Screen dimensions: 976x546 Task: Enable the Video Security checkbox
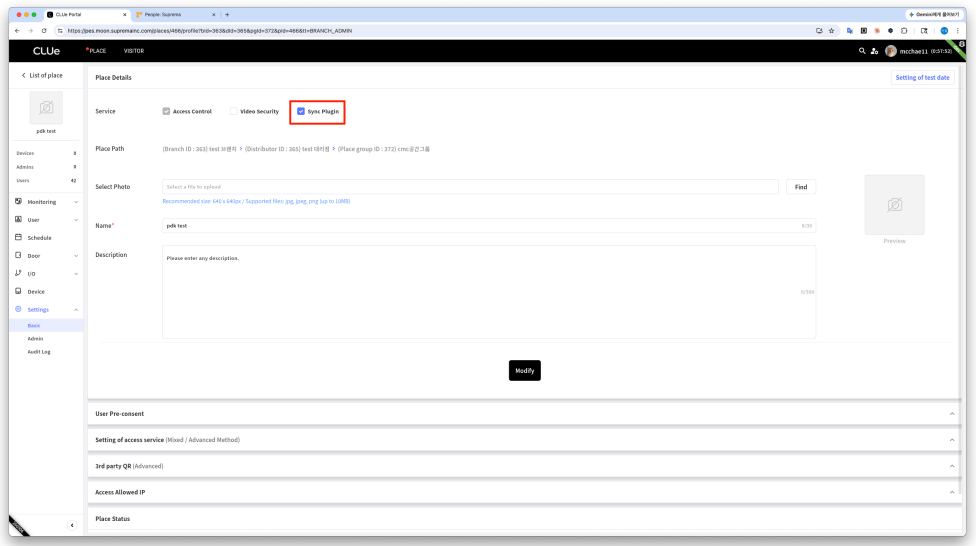(x=233, y=111)
